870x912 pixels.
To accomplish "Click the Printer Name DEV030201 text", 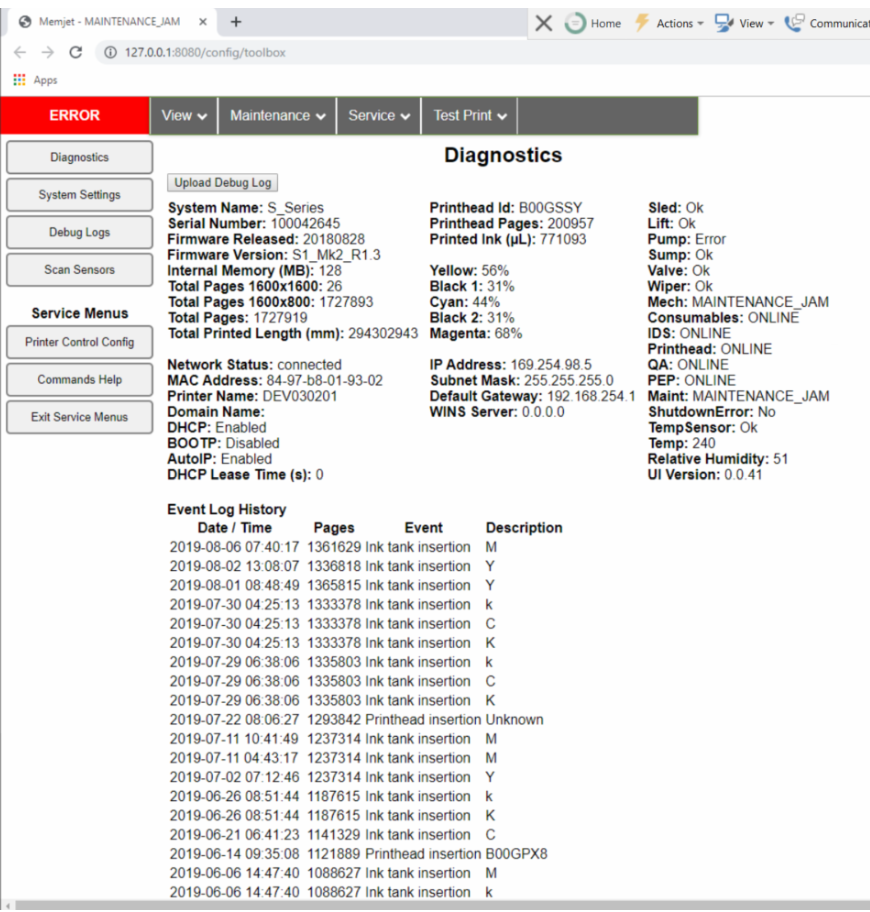I will click(x=252, y=396).
